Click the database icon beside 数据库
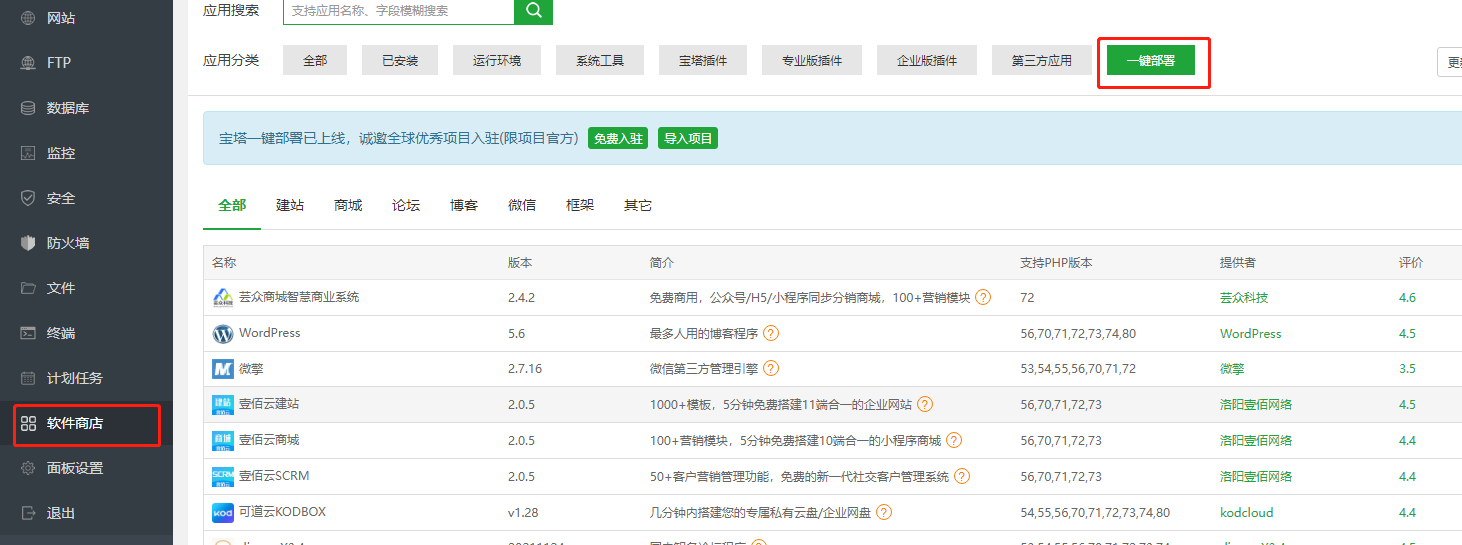1462x545 pixels. 28,108
